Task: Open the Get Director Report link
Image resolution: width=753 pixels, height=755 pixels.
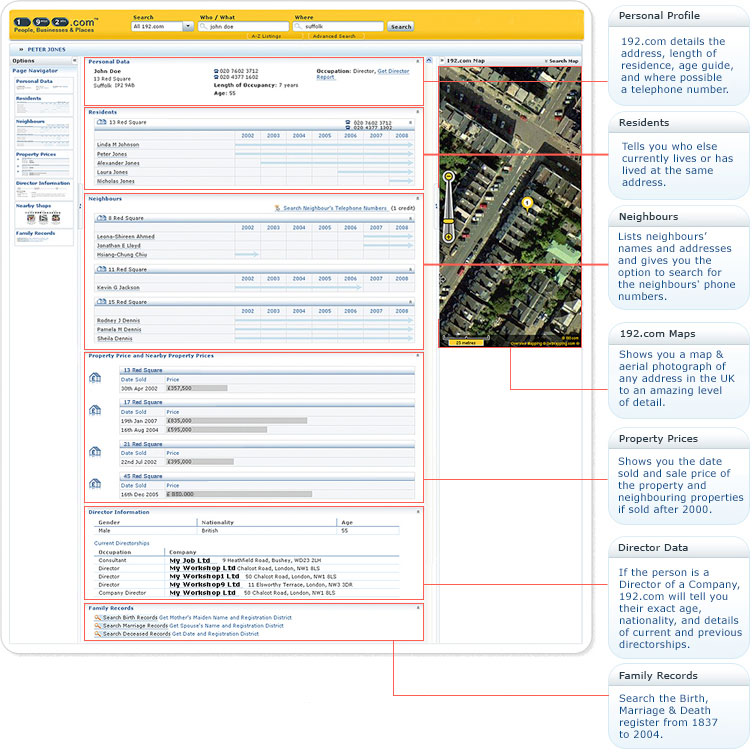Action: coord(363,74)
